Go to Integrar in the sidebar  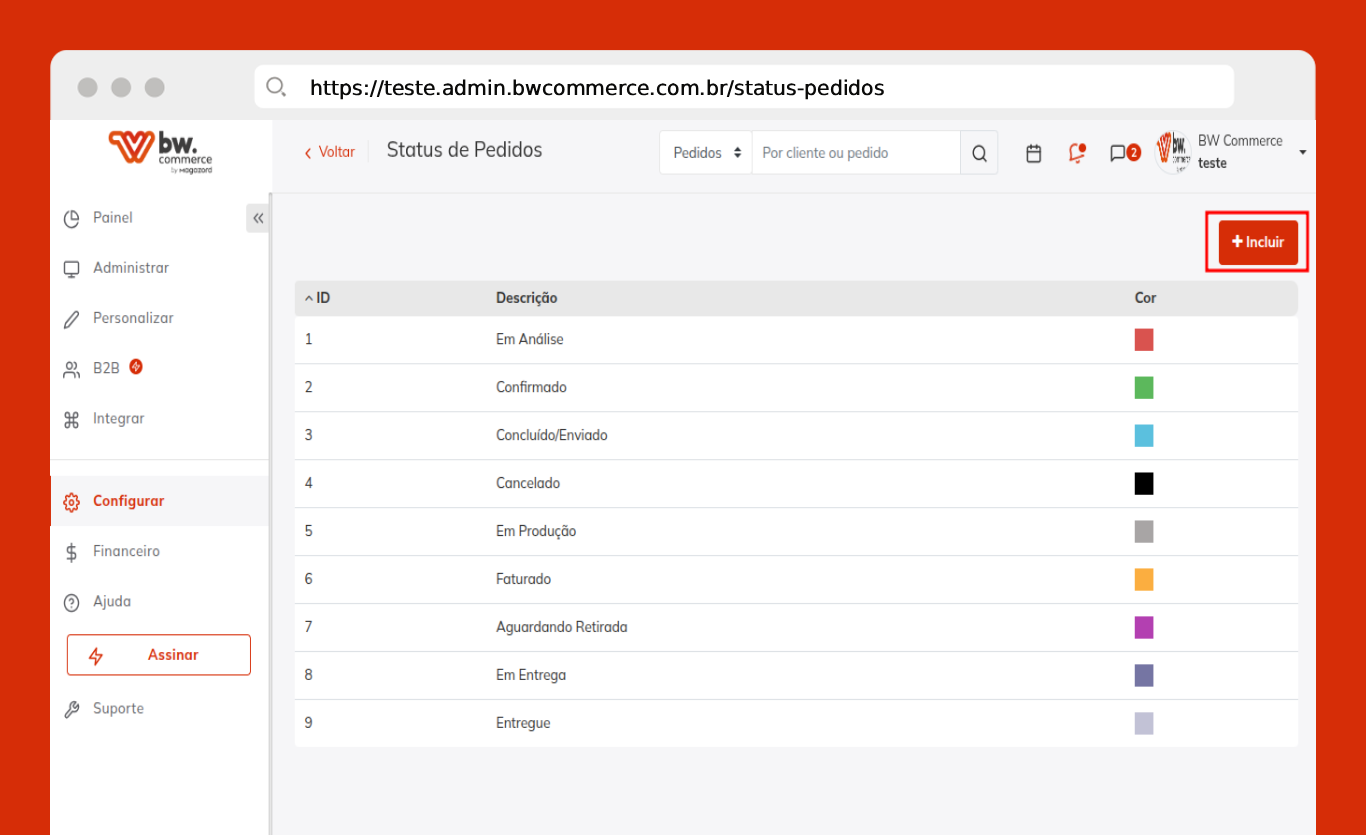(x=118, y=419)
